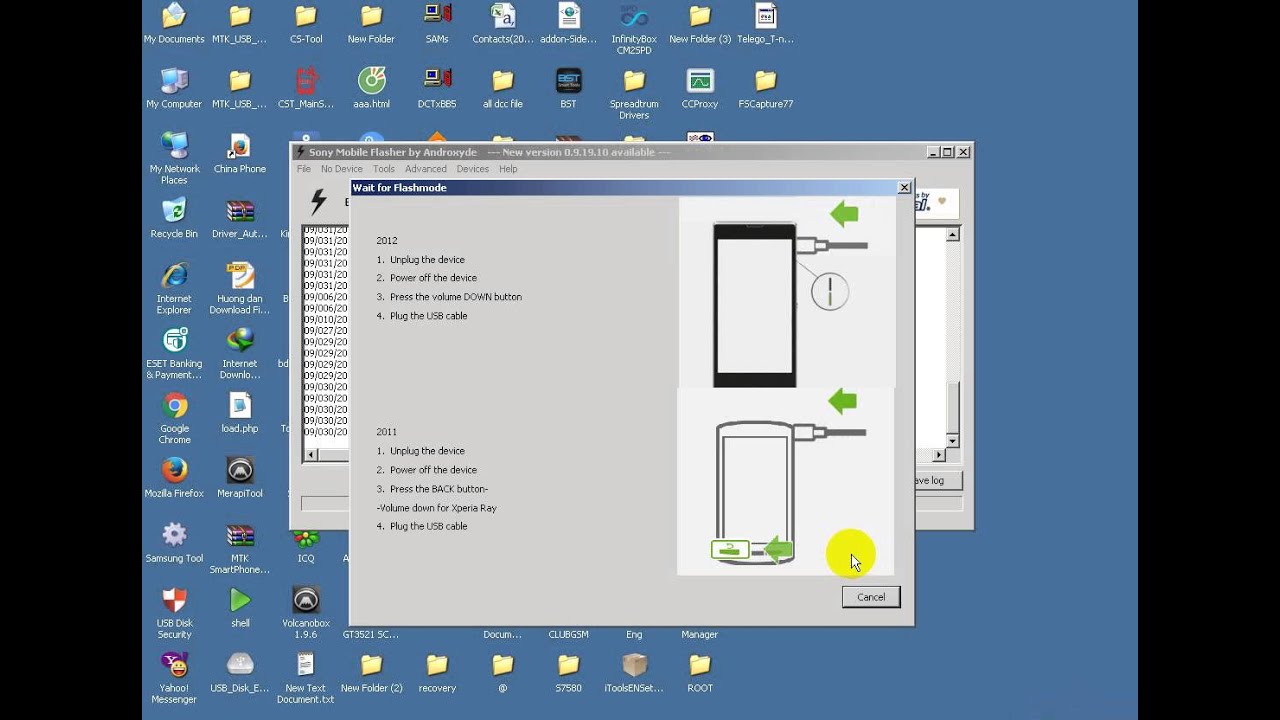Click the left scroll arrow of log list
Image resolution: width=1280 pixels, height=720 pixels.
point(310,455)
